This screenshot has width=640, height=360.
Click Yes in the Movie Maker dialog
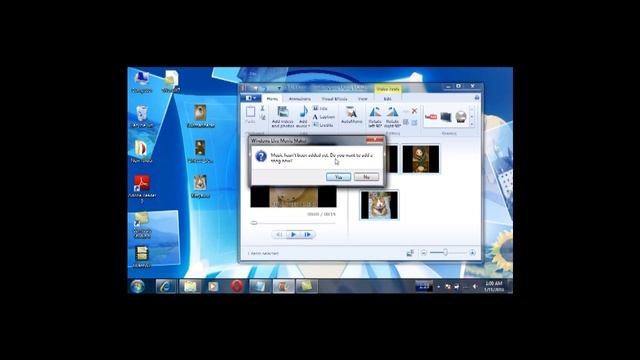[x=338, y=177]
